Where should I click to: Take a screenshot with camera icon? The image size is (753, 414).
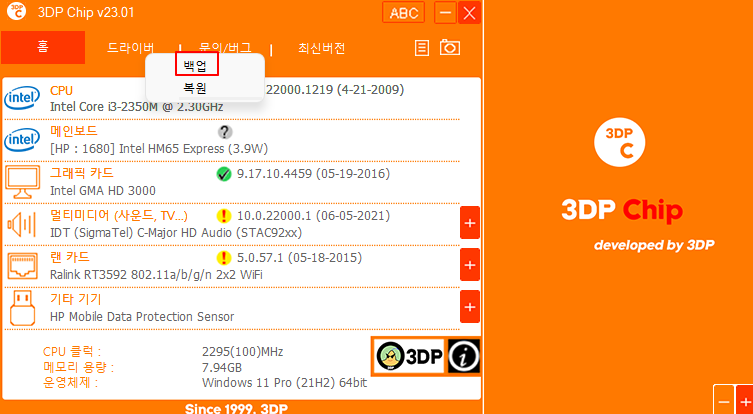pyautogui.click(x=450, y=48)
